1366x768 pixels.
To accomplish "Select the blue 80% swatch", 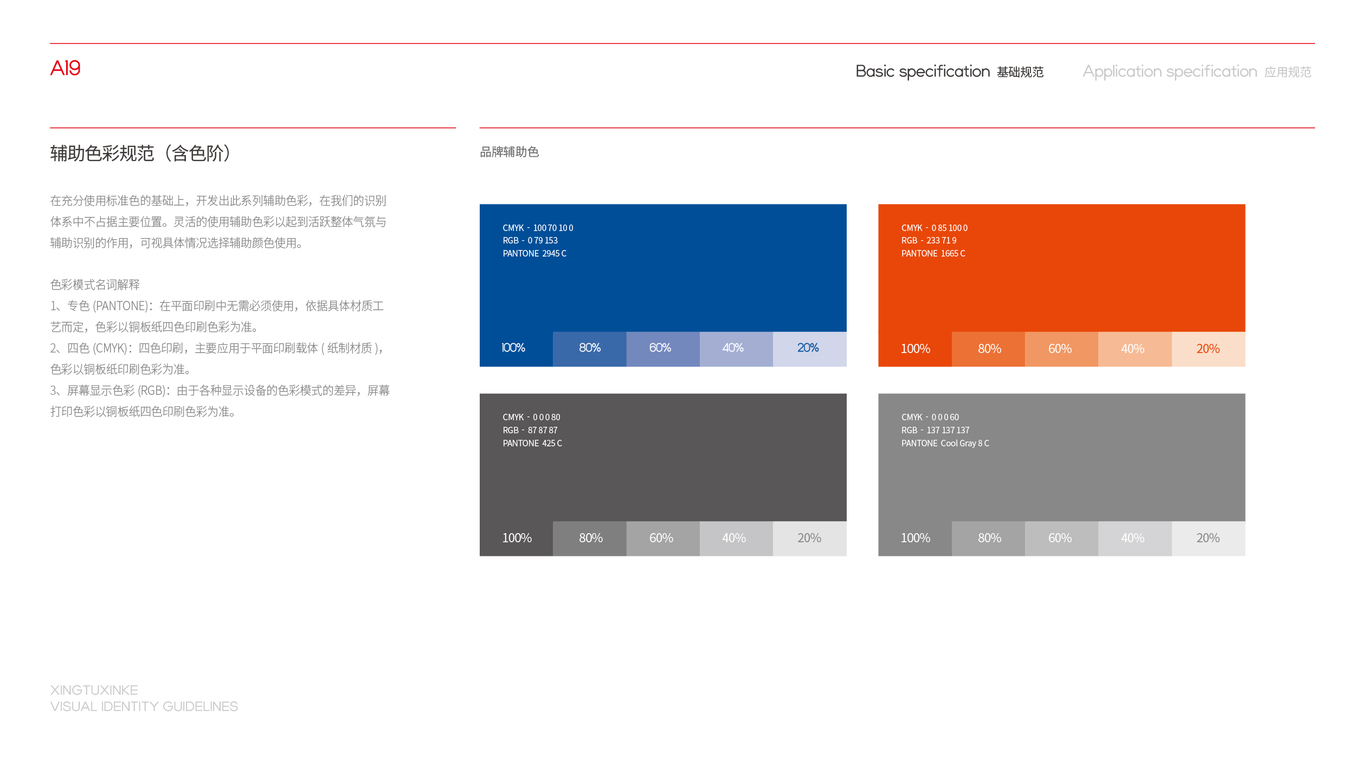I will click(590, 349).
